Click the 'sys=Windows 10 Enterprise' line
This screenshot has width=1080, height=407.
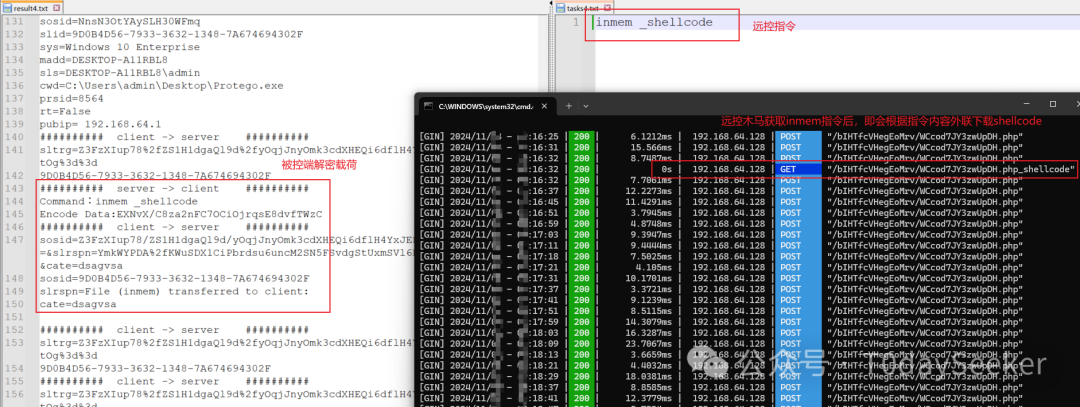point(119,47)
